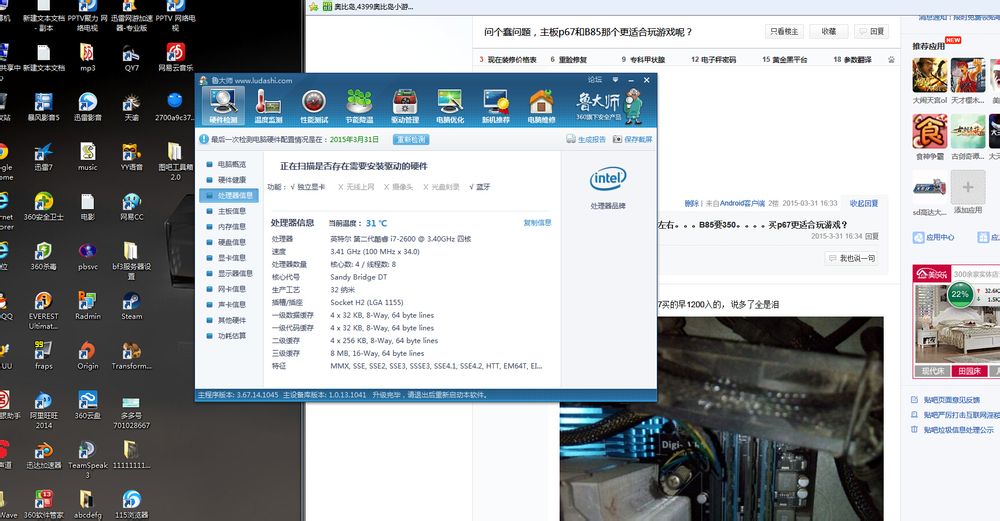The height and width of the screenshot is (521, 1000).
Task: Open the 迅雷影音 desktop shortcut
Action: tap(87, 106)
